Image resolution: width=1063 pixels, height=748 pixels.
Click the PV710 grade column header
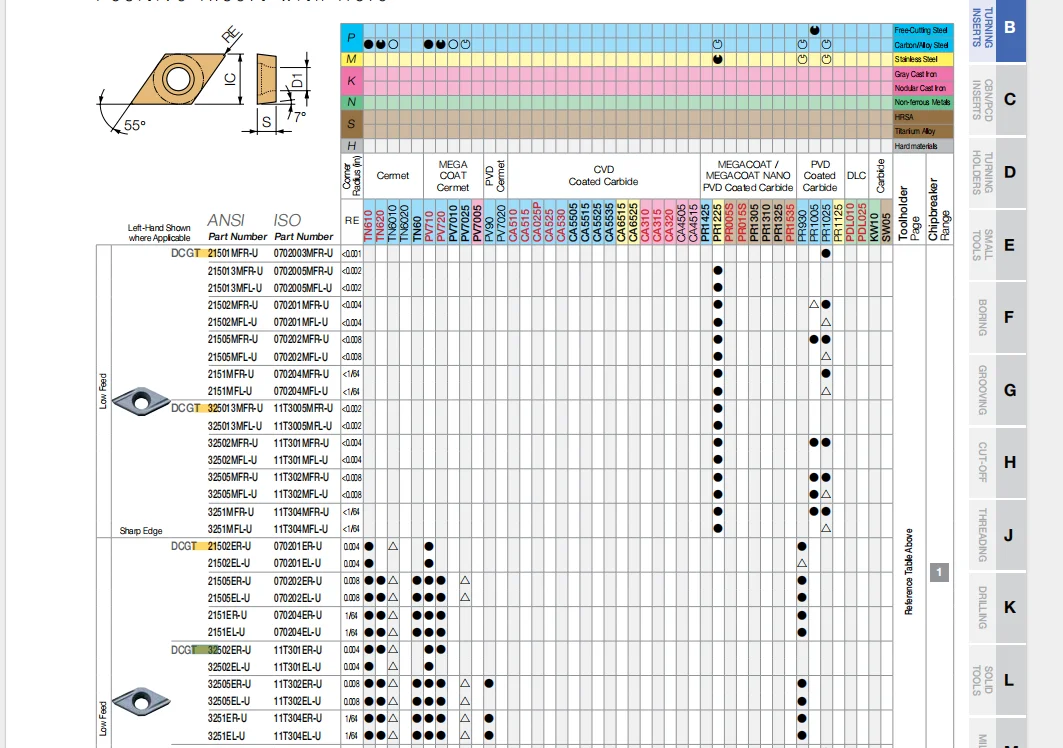pos(428,221)
